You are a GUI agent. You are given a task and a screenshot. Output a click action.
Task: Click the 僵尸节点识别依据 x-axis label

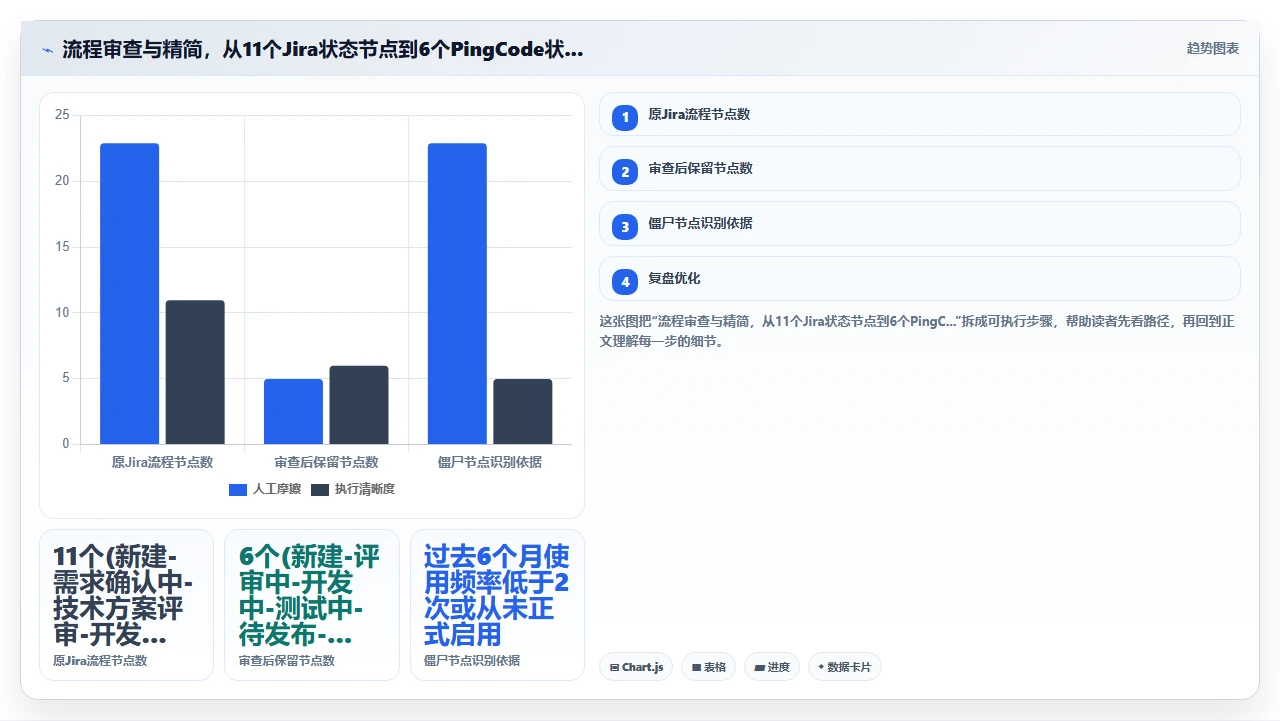(490, 462)
